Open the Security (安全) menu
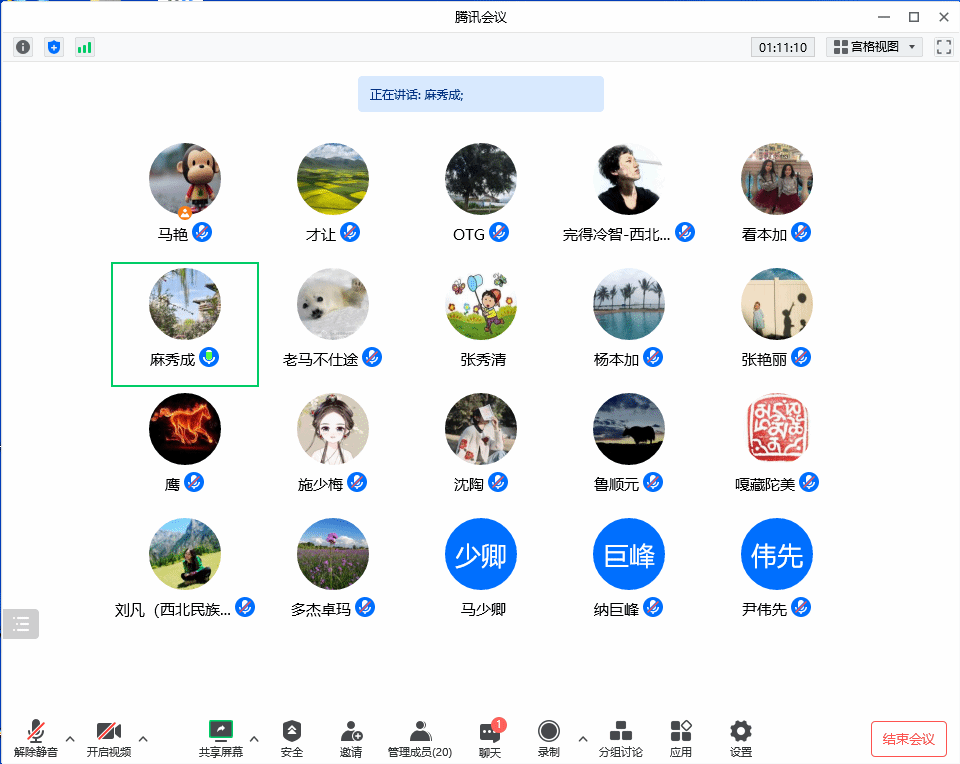 pos(291,738)
